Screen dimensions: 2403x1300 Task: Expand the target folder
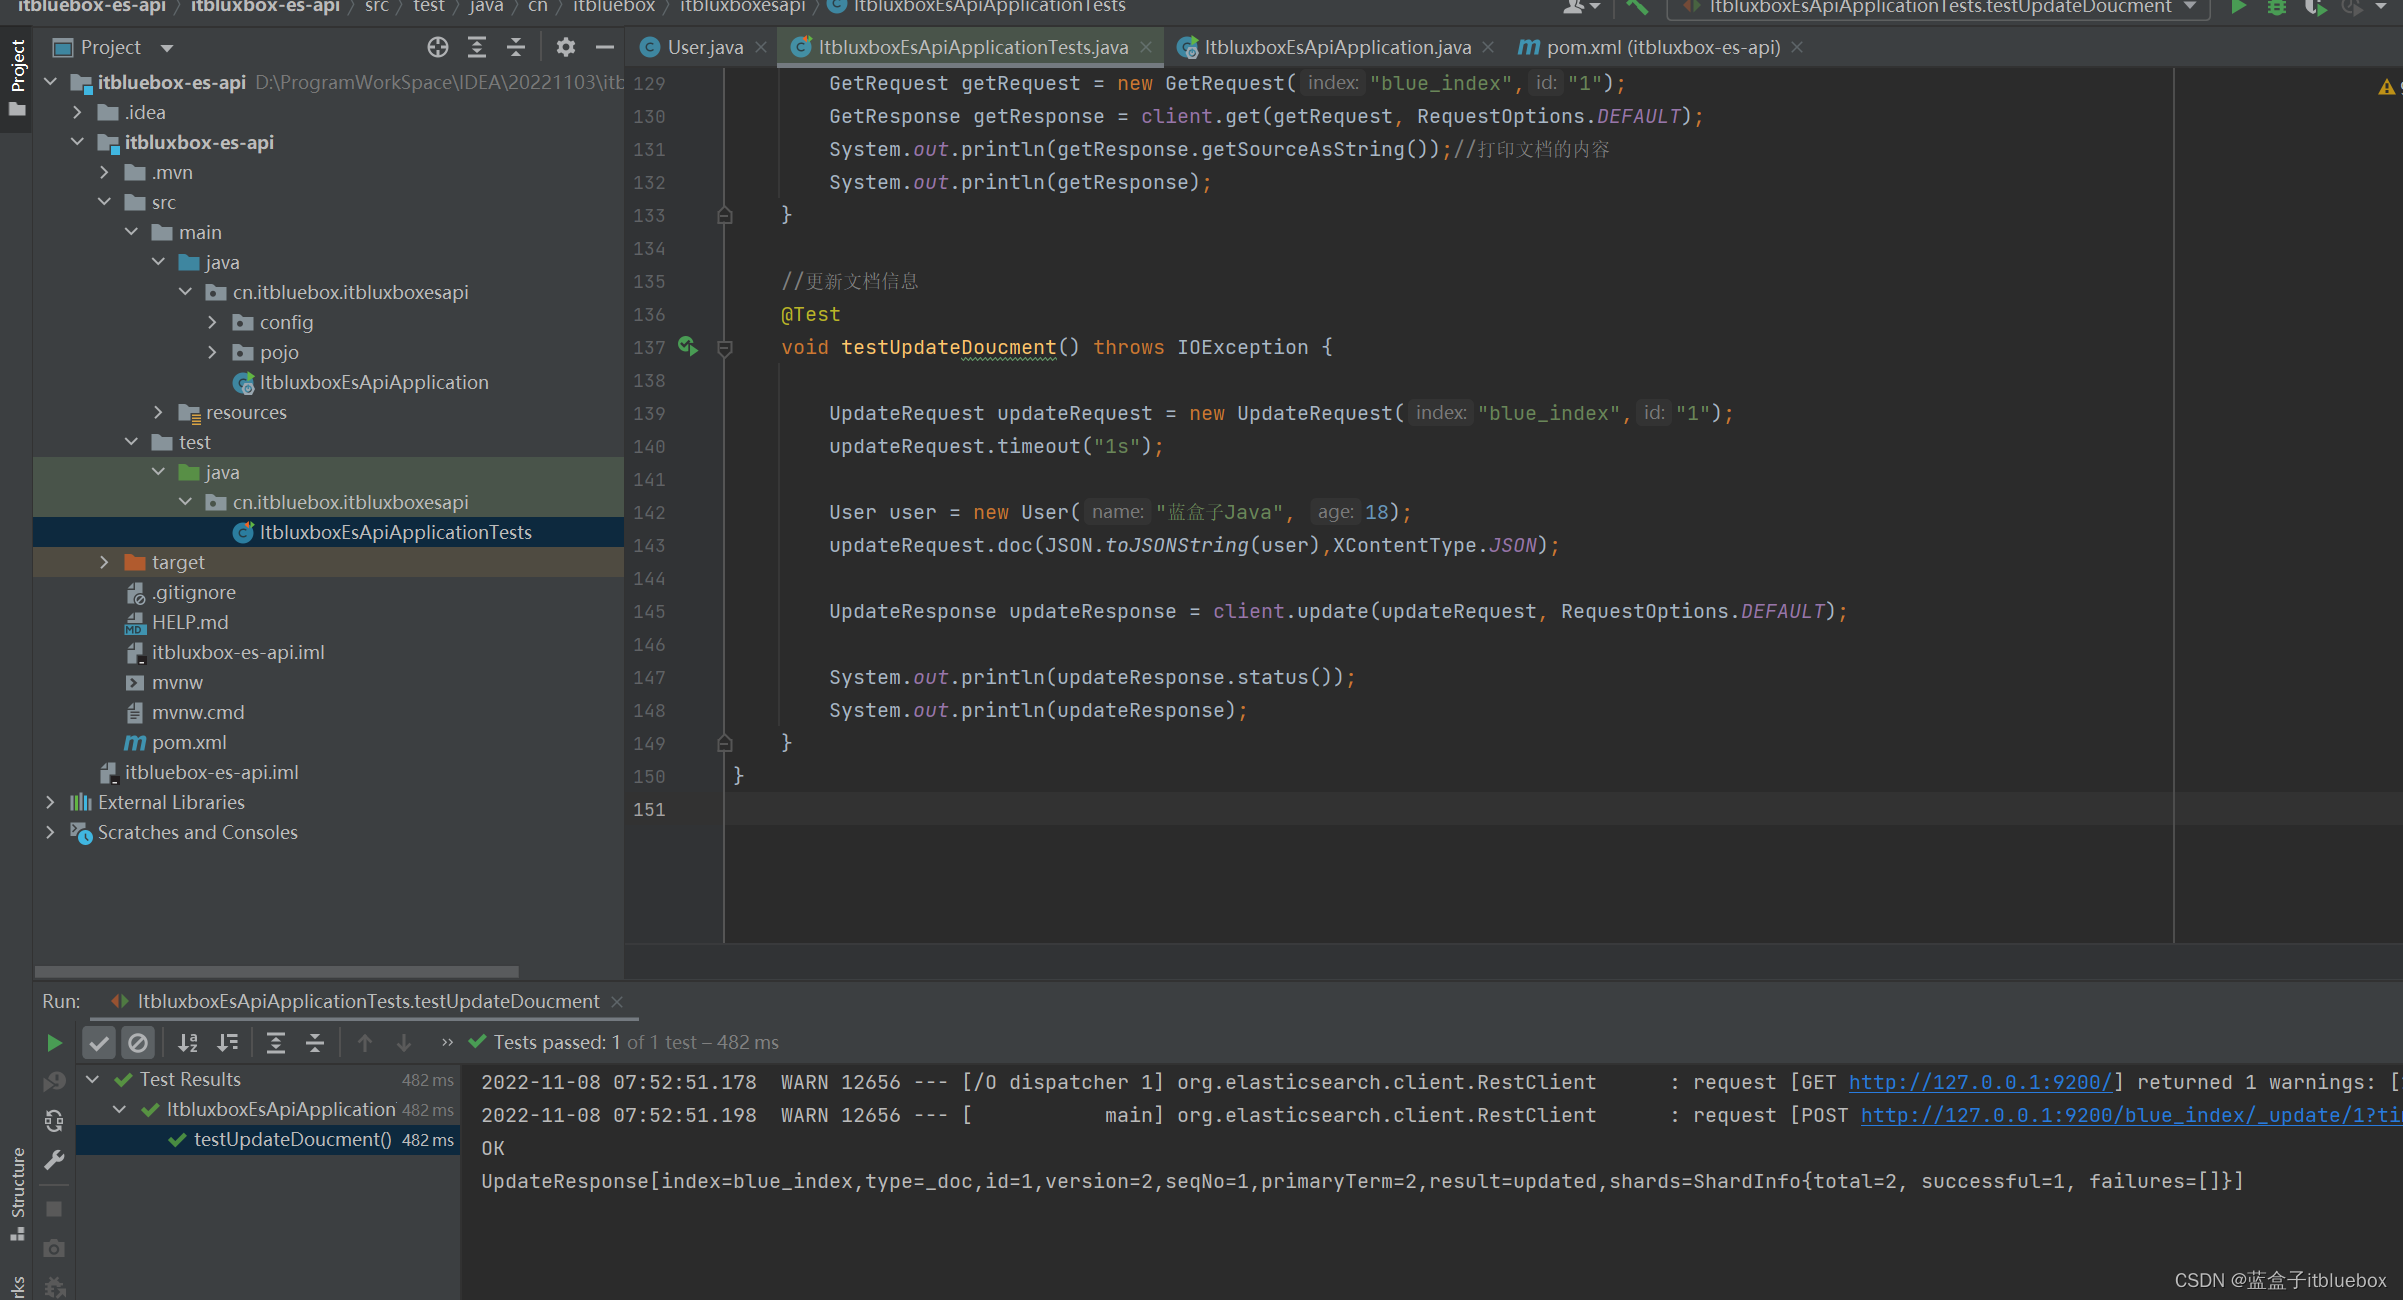point(104,563)
